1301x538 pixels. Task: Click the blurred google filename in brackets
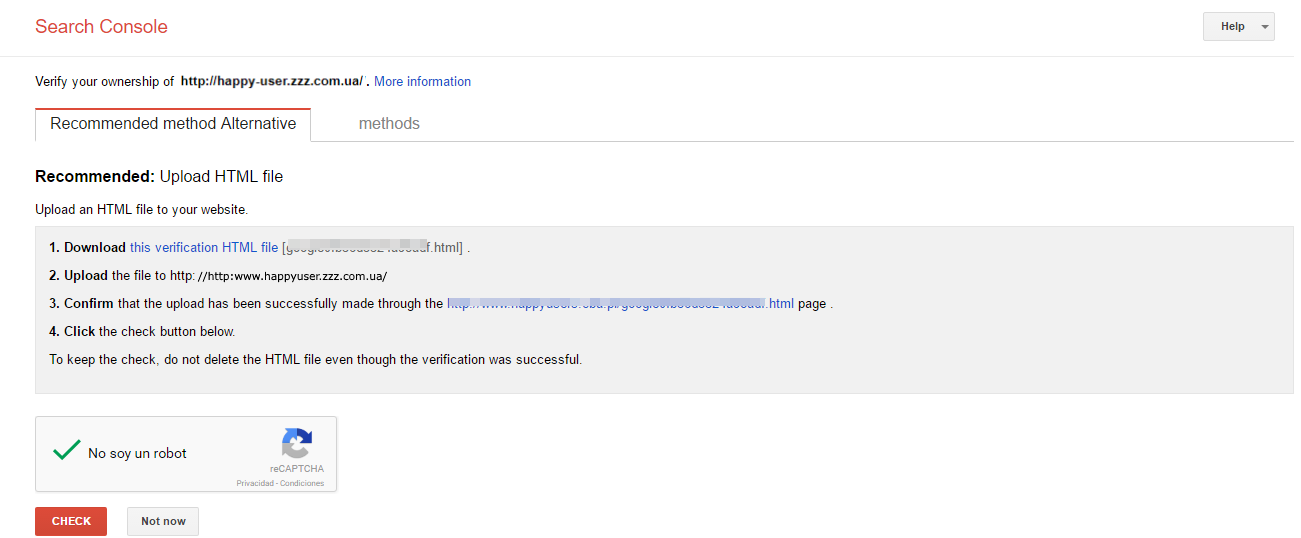372,247
